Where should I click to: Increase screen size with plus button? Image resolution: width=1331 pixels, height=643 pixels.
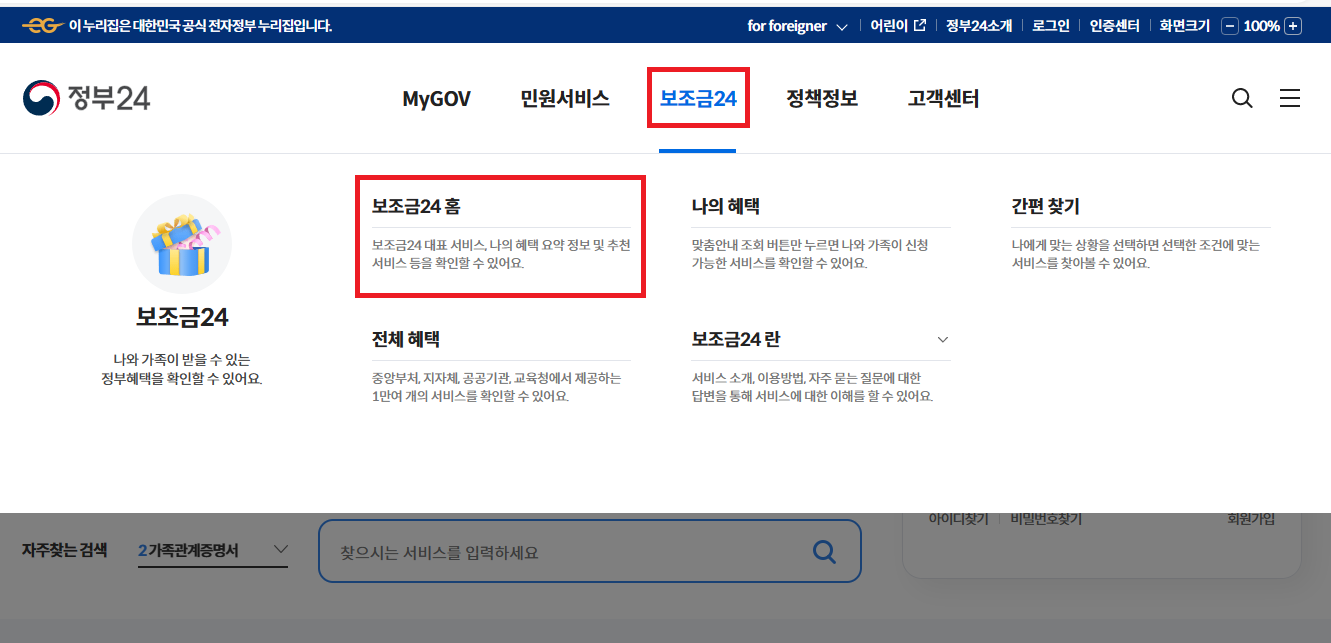[1293, 26]
